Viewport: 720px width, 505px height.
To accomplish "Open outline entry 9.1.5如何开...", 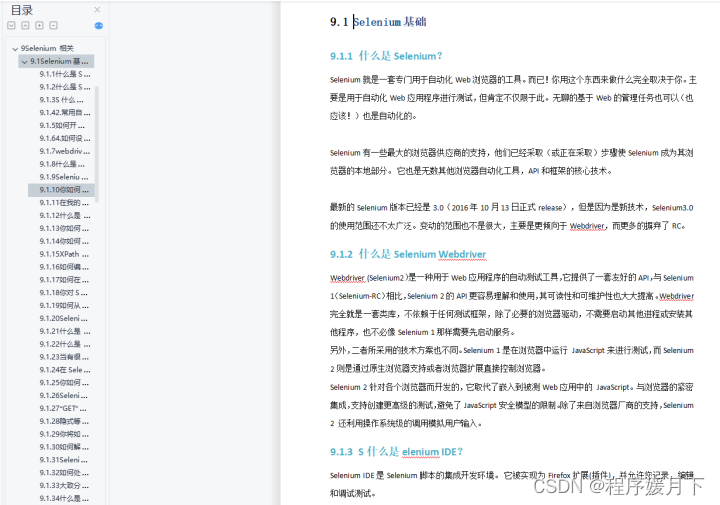I will [x=62, y=125].
